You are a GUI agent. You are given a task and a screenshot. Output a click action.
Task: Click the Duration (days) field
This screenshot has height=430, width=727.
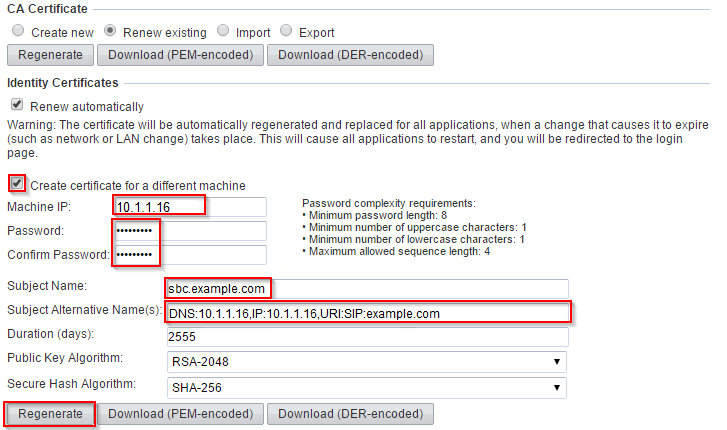click(x=367, y=337)
